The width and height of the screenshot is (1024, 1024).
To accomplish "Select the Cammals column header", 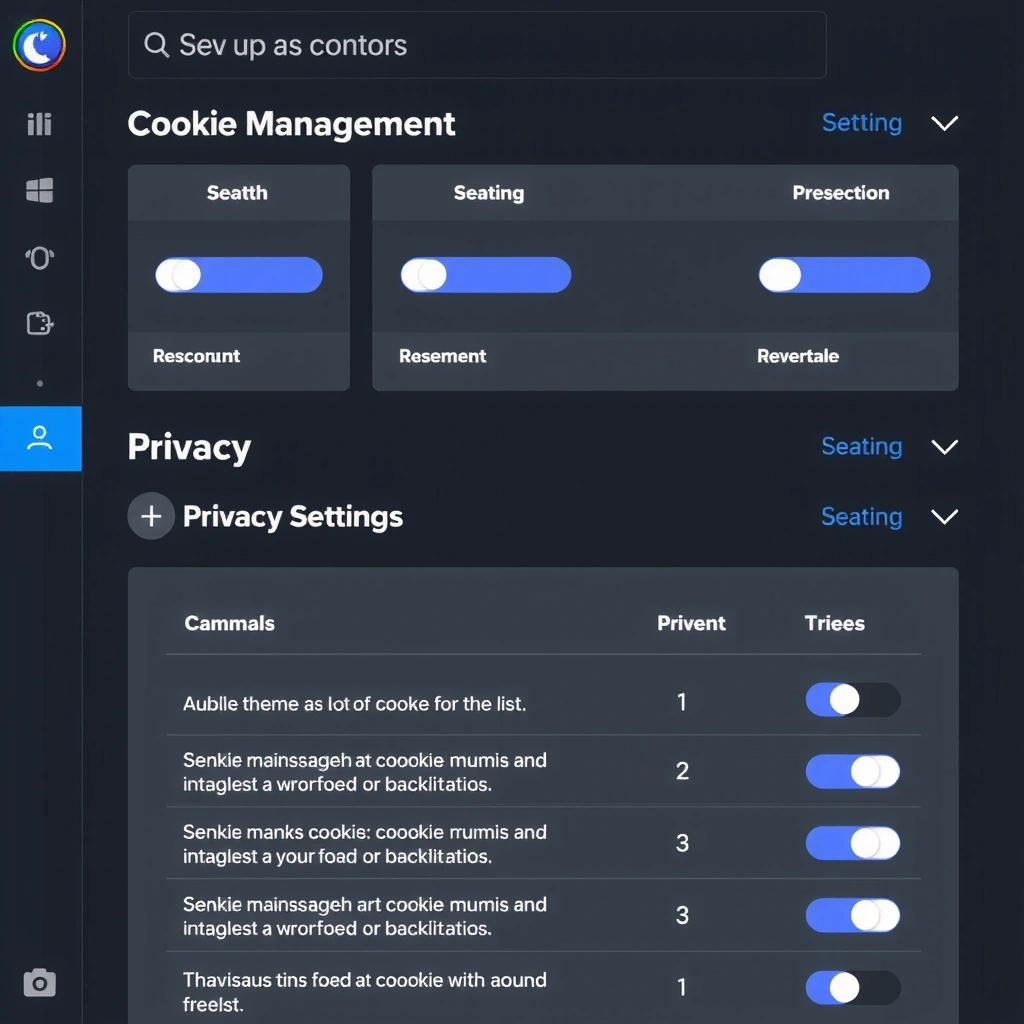I will point(229,623).
